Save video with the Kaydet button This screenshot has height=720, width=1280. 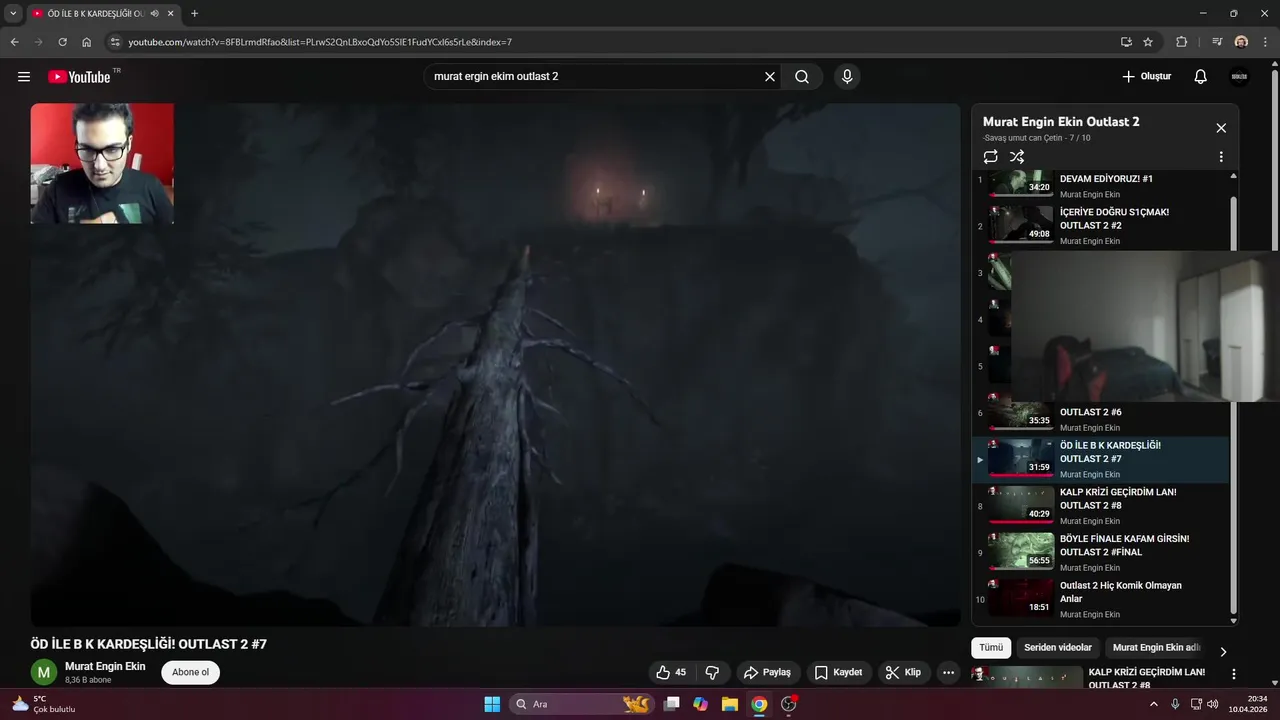coord(838,673)
